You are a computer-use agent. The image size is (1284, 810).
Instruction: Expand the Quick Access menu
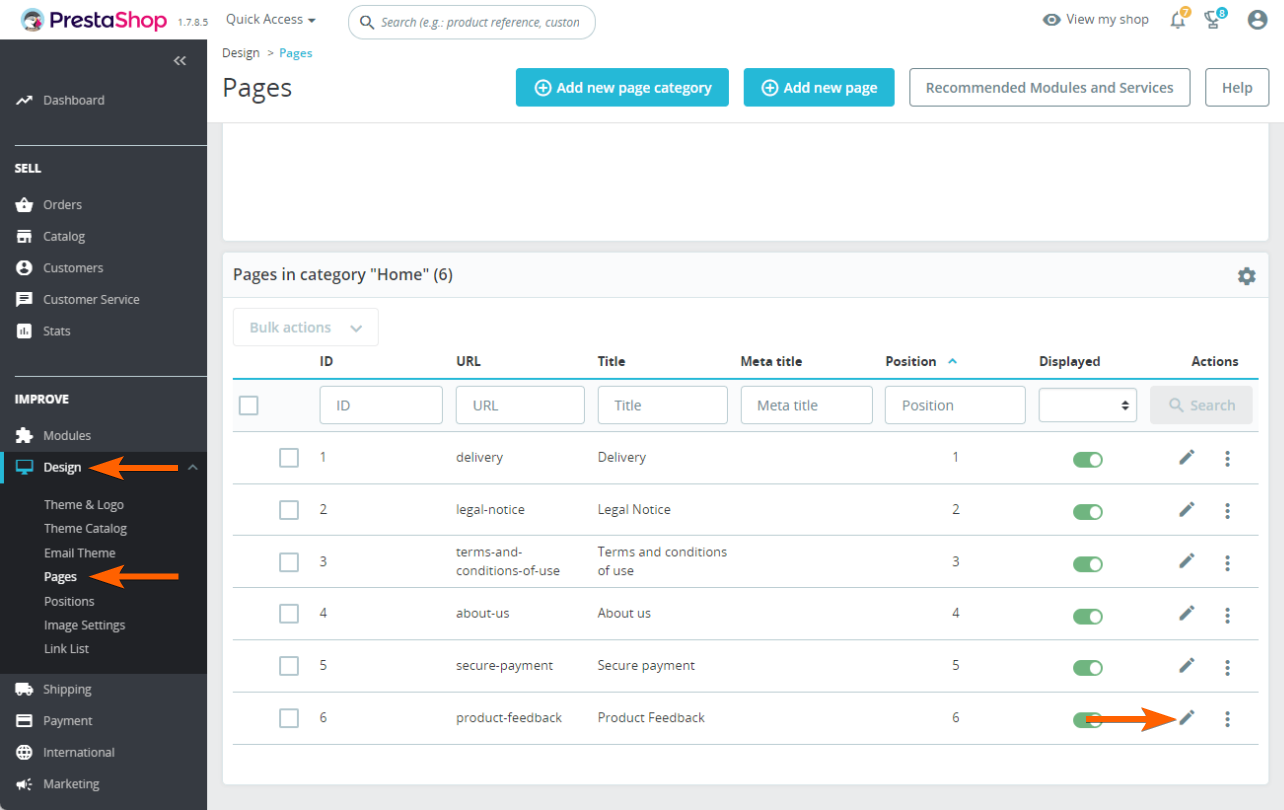click(270, 20)
